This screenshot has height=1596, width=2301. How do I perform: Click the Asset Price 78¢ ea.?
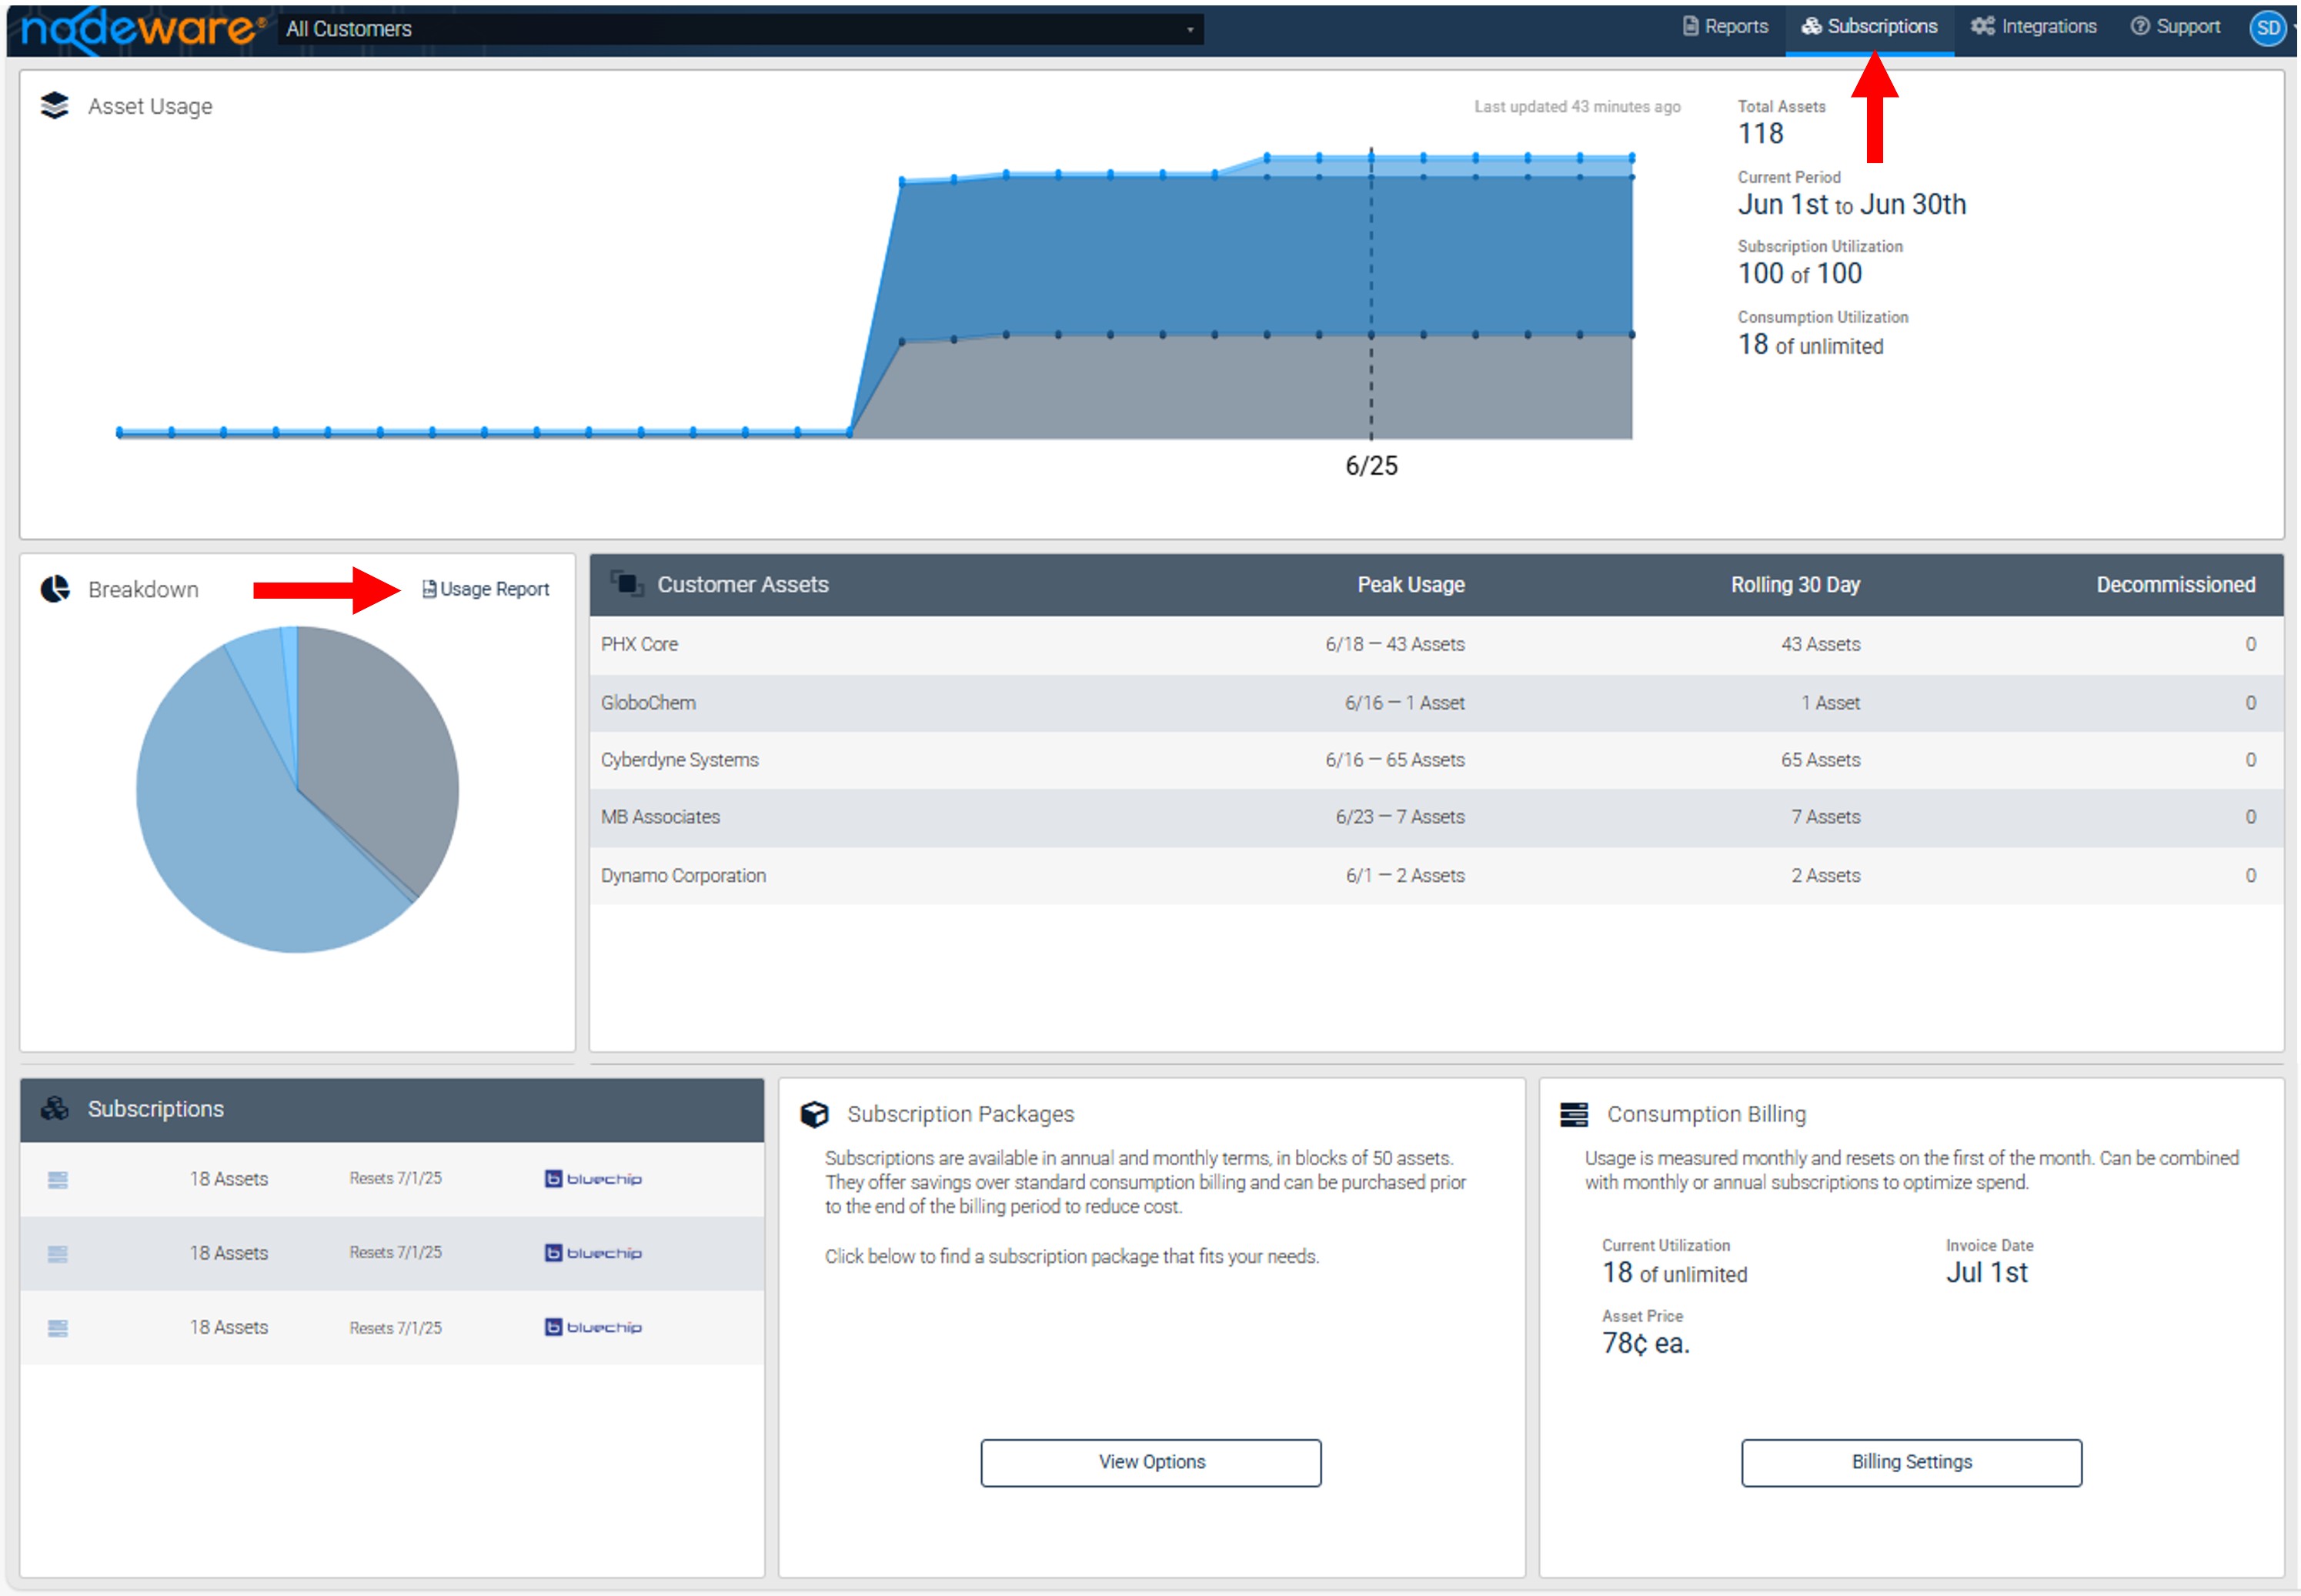click(1645, 1343)
